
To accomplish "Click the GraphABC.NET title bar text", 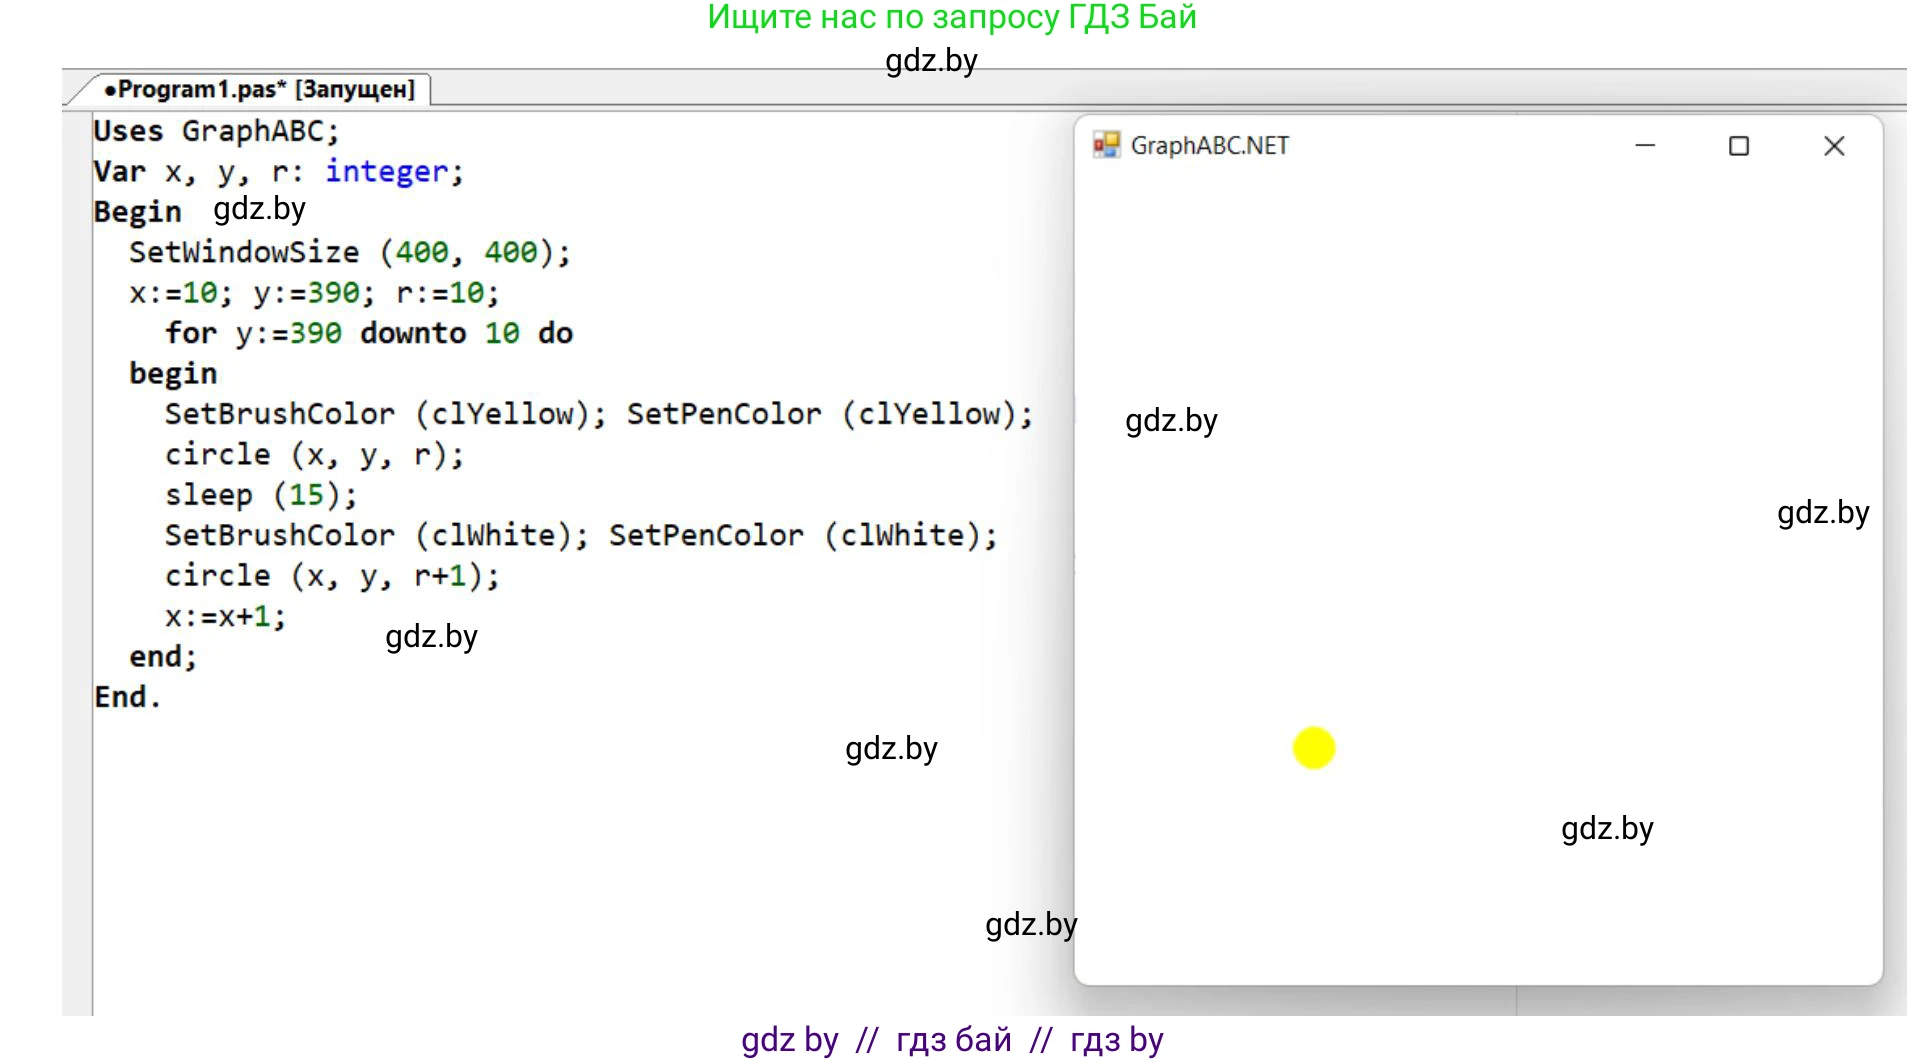I will 1209,146.
